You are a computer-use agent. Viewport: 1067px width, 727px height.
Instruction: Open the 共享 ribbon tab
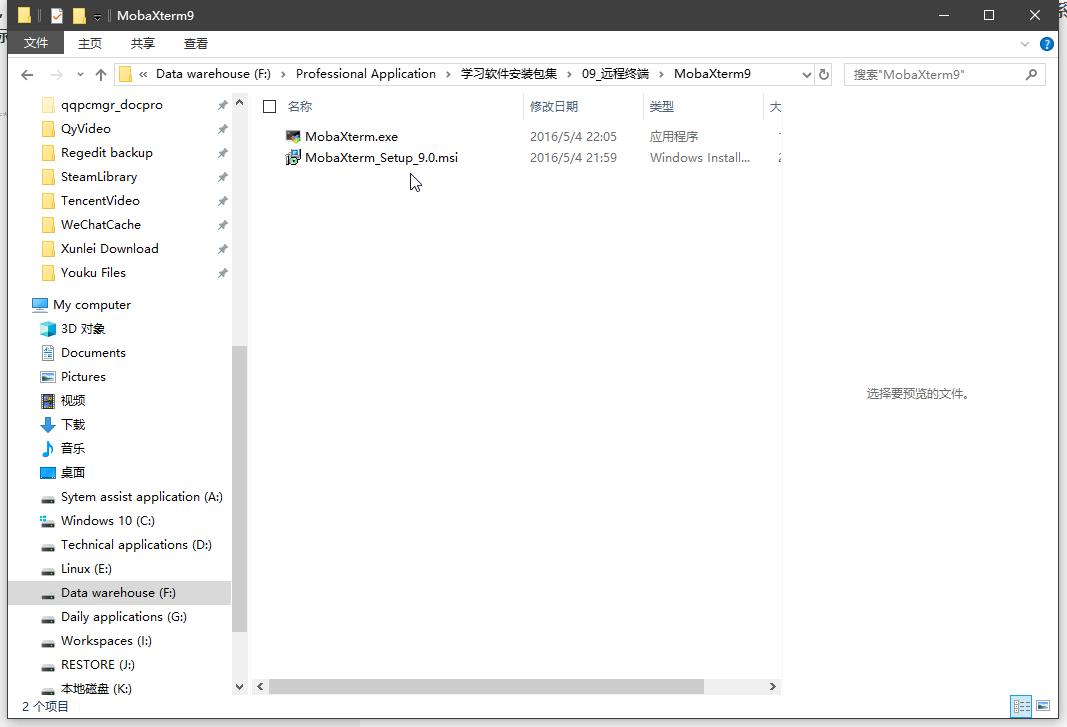(143, 44)
